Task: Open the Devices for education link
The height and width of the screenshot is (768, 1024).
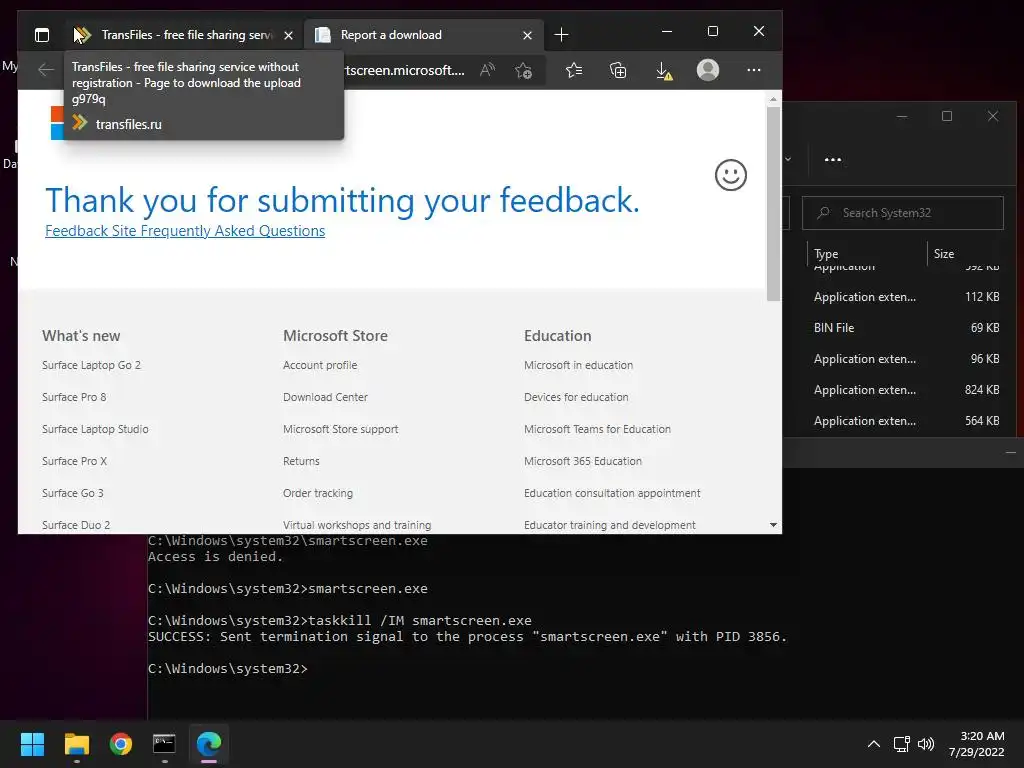Action: (576, 397)
